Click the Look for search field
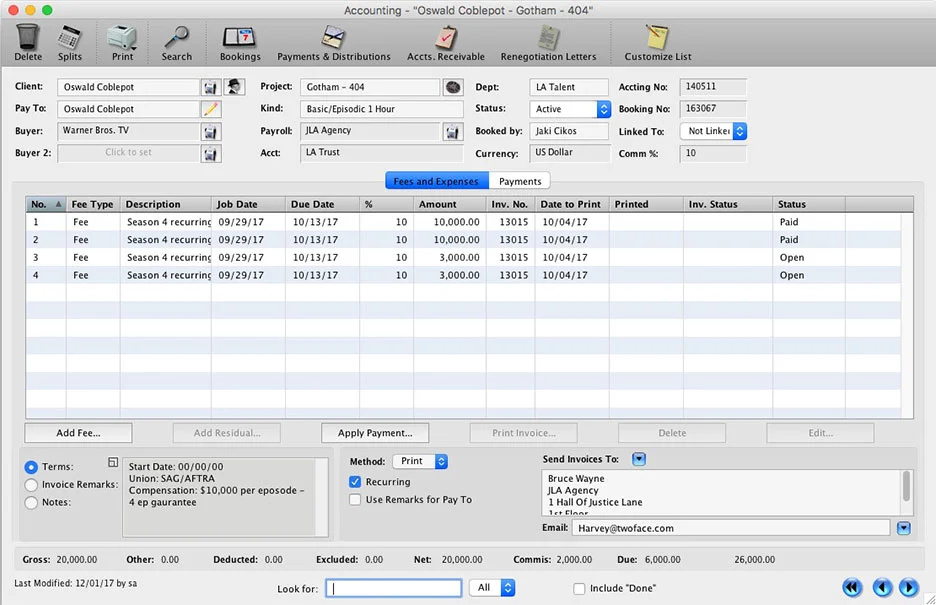The width and height of the screenshot is (936, 605). (394, 588)
